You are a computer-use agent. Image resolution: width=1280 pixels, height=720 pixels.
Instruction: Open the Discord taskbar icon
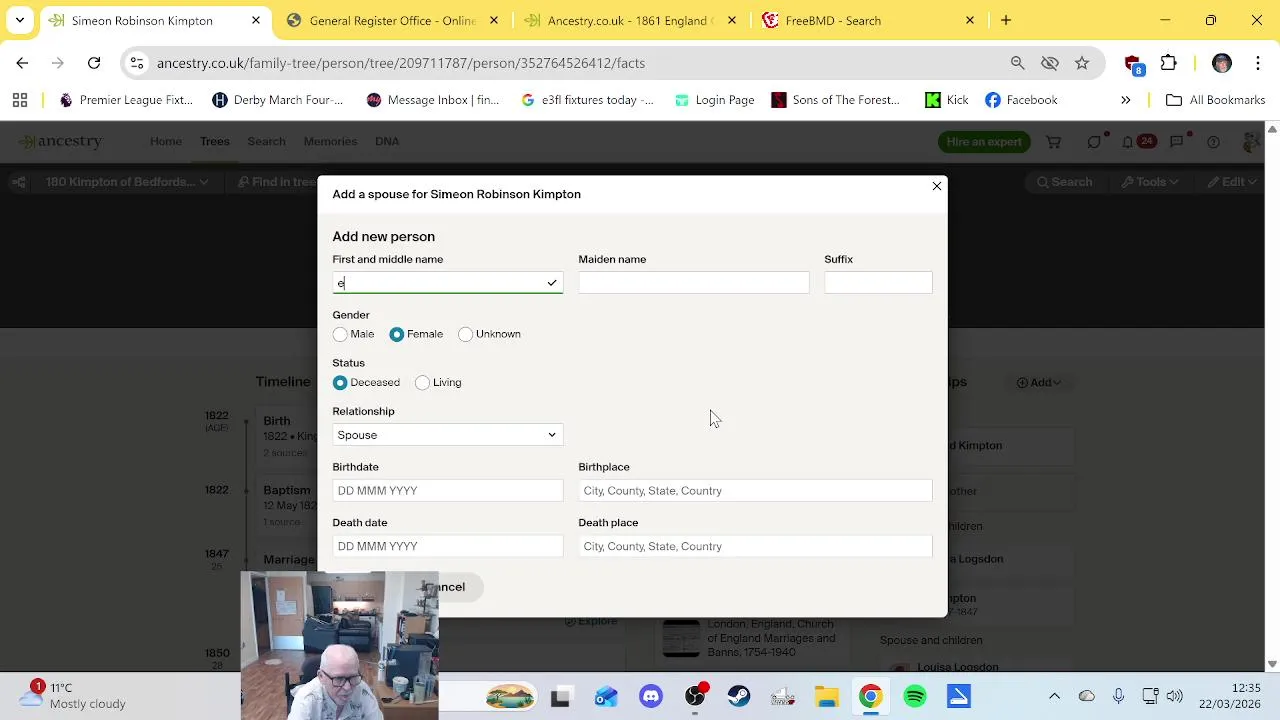tap(651, 697)
